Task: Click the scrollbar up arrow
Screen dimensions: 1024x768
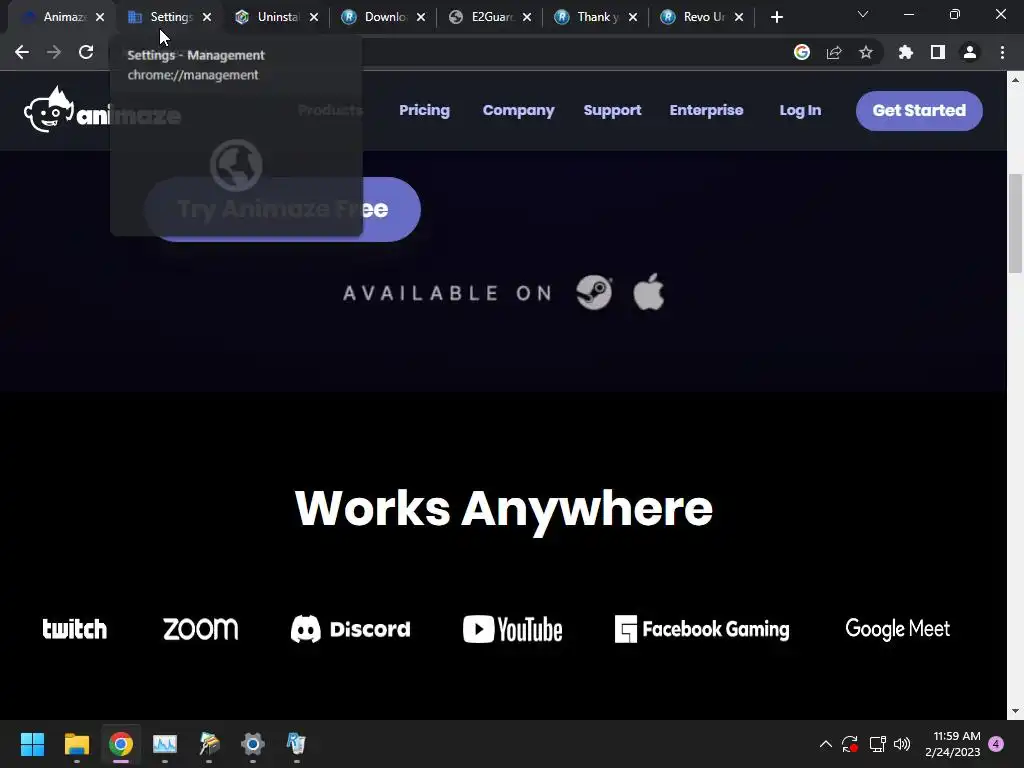Action: coord(1015,80)
